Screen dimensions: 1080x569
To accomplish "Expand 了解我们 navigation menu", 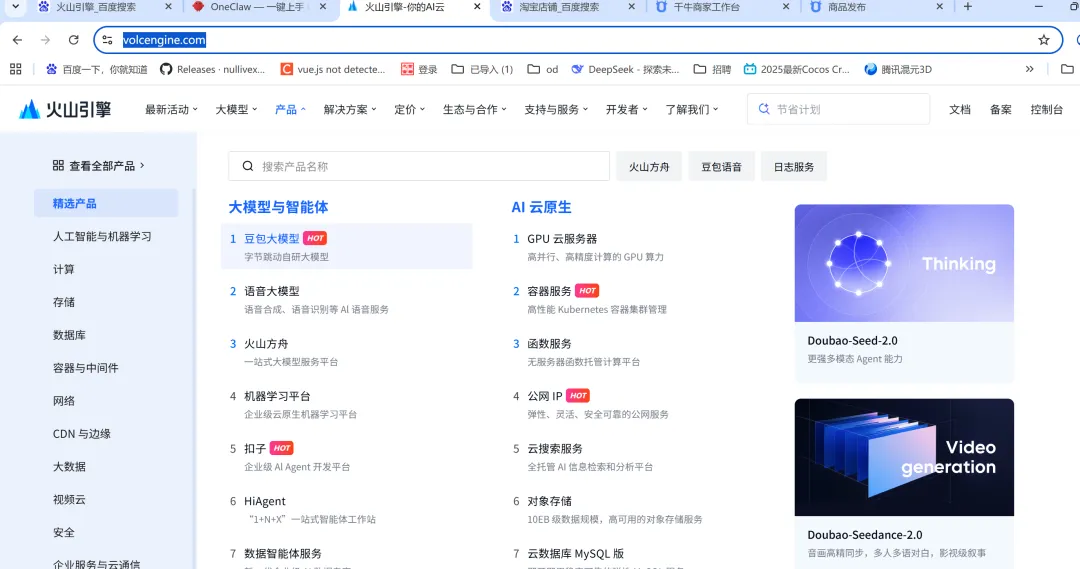I will click(692, 109).
